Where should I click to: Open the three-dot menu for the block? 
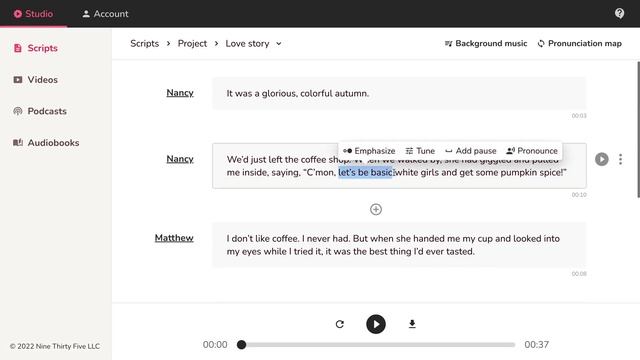point(620,159)
